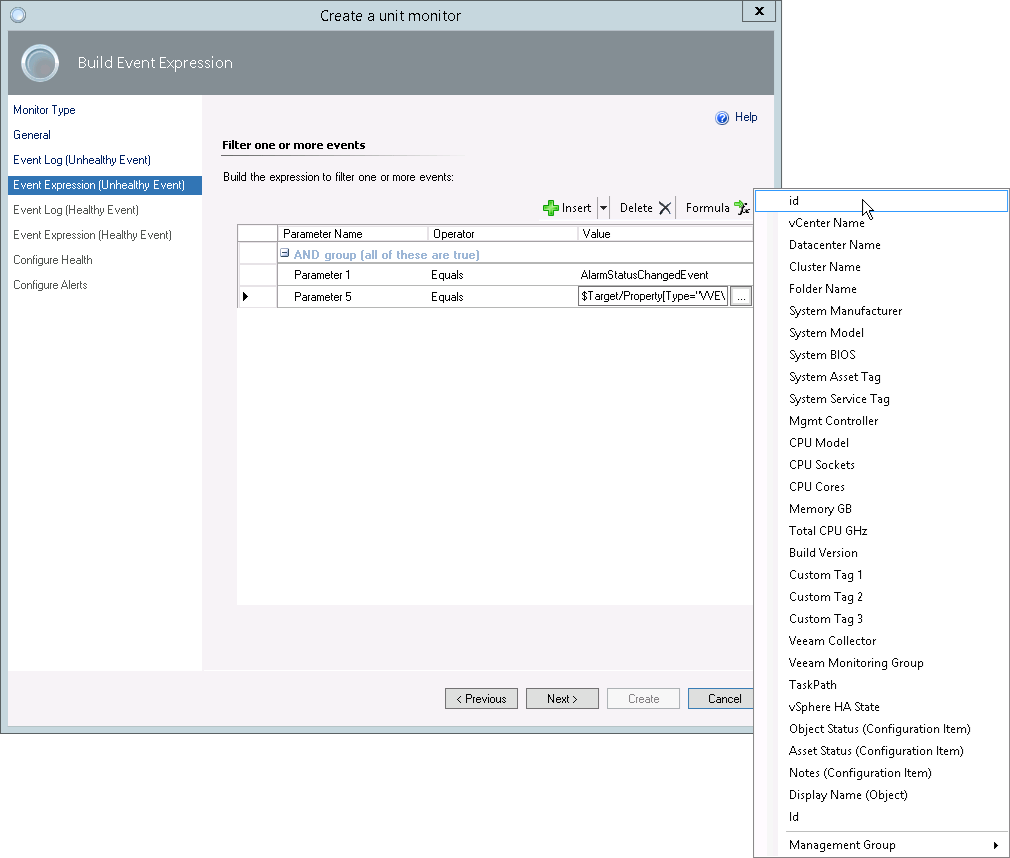Open Event Expression (Healthy Event) step
This screenshot has width=1010, height=858.
point(92,235)
